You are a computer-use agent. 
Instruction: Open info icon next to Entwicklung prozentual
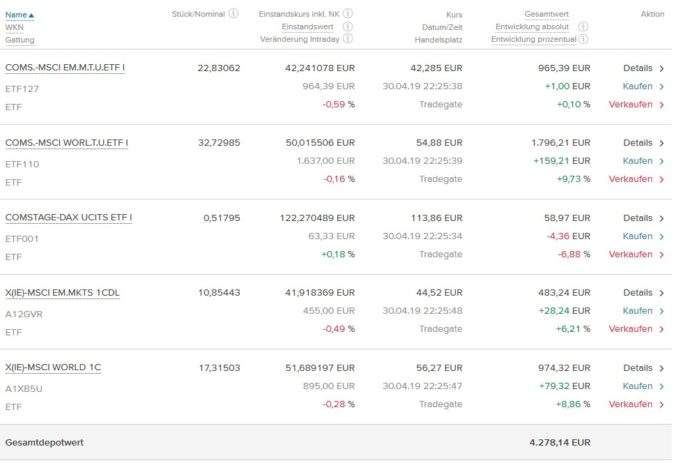pyautogui.click(x=583, y=39)
